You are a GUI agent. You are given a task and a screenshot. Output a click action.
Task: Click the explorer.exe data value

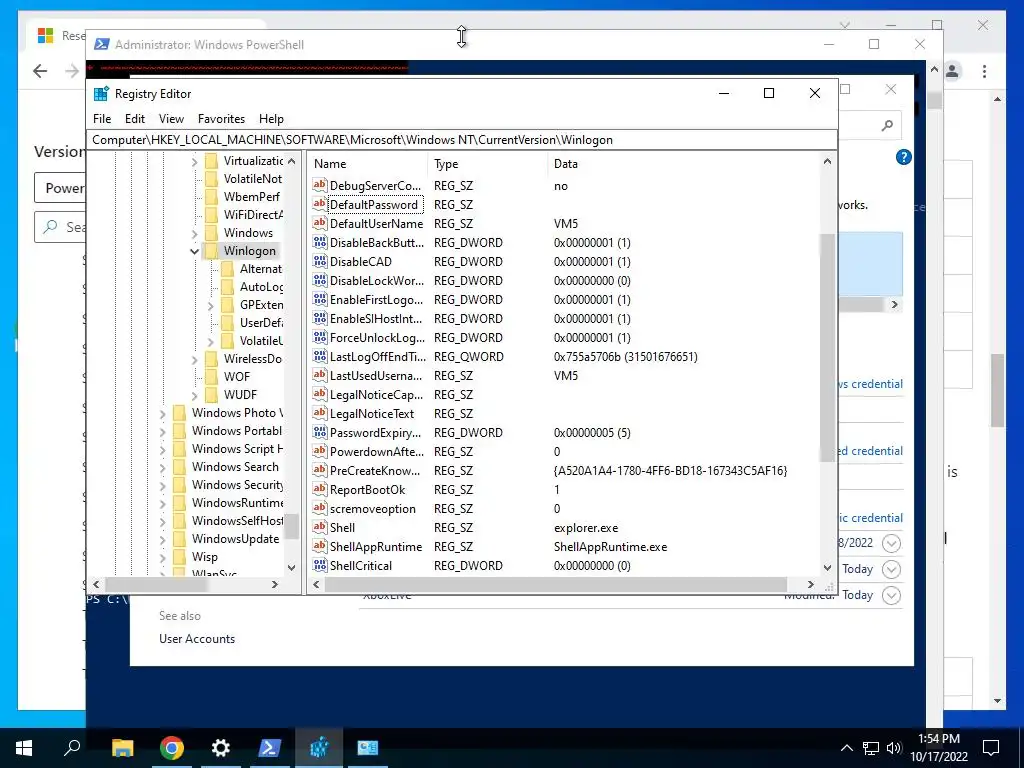[x=586, y=528]
